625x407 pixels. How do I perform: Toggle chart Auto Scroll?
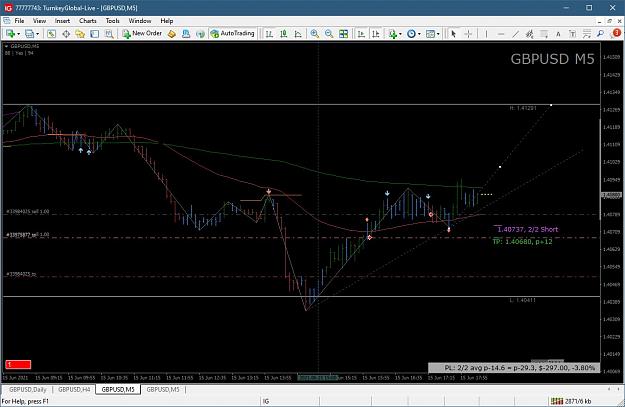pos(361,34)
